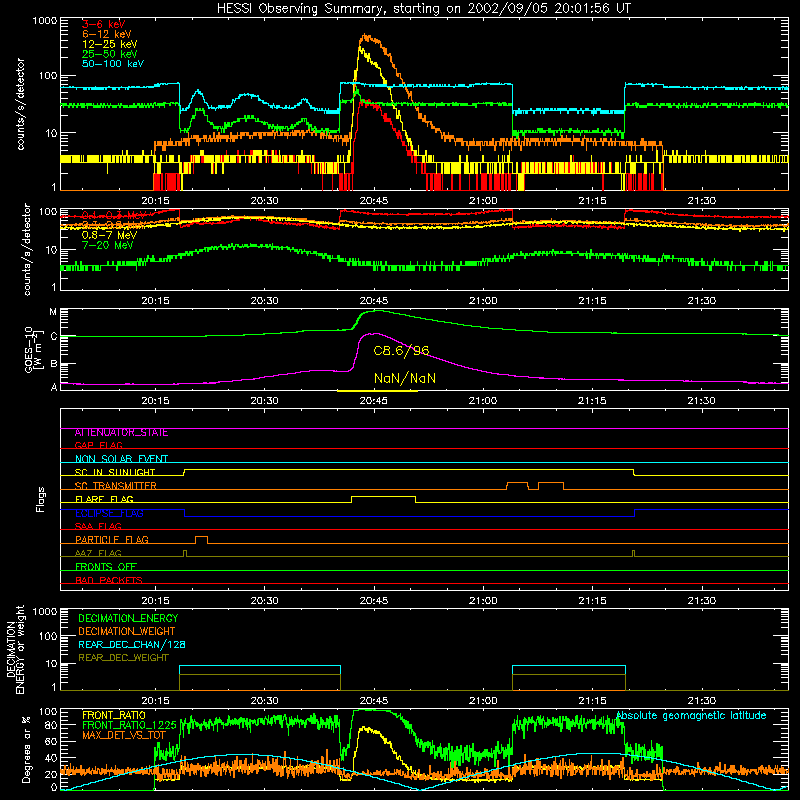Select the NON_SOLAR_EVENT flag label

click(121, 459)
